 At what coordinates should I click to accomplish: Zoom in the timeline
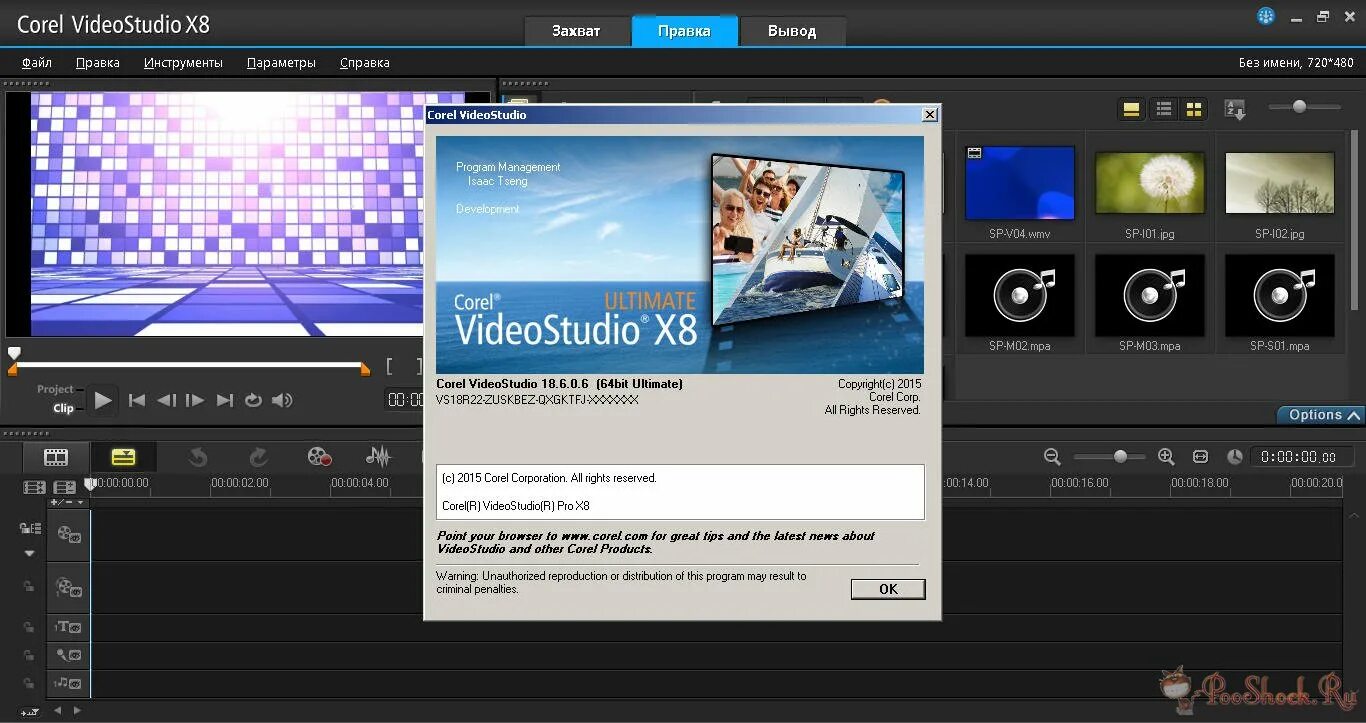(x=1166, y=456)
